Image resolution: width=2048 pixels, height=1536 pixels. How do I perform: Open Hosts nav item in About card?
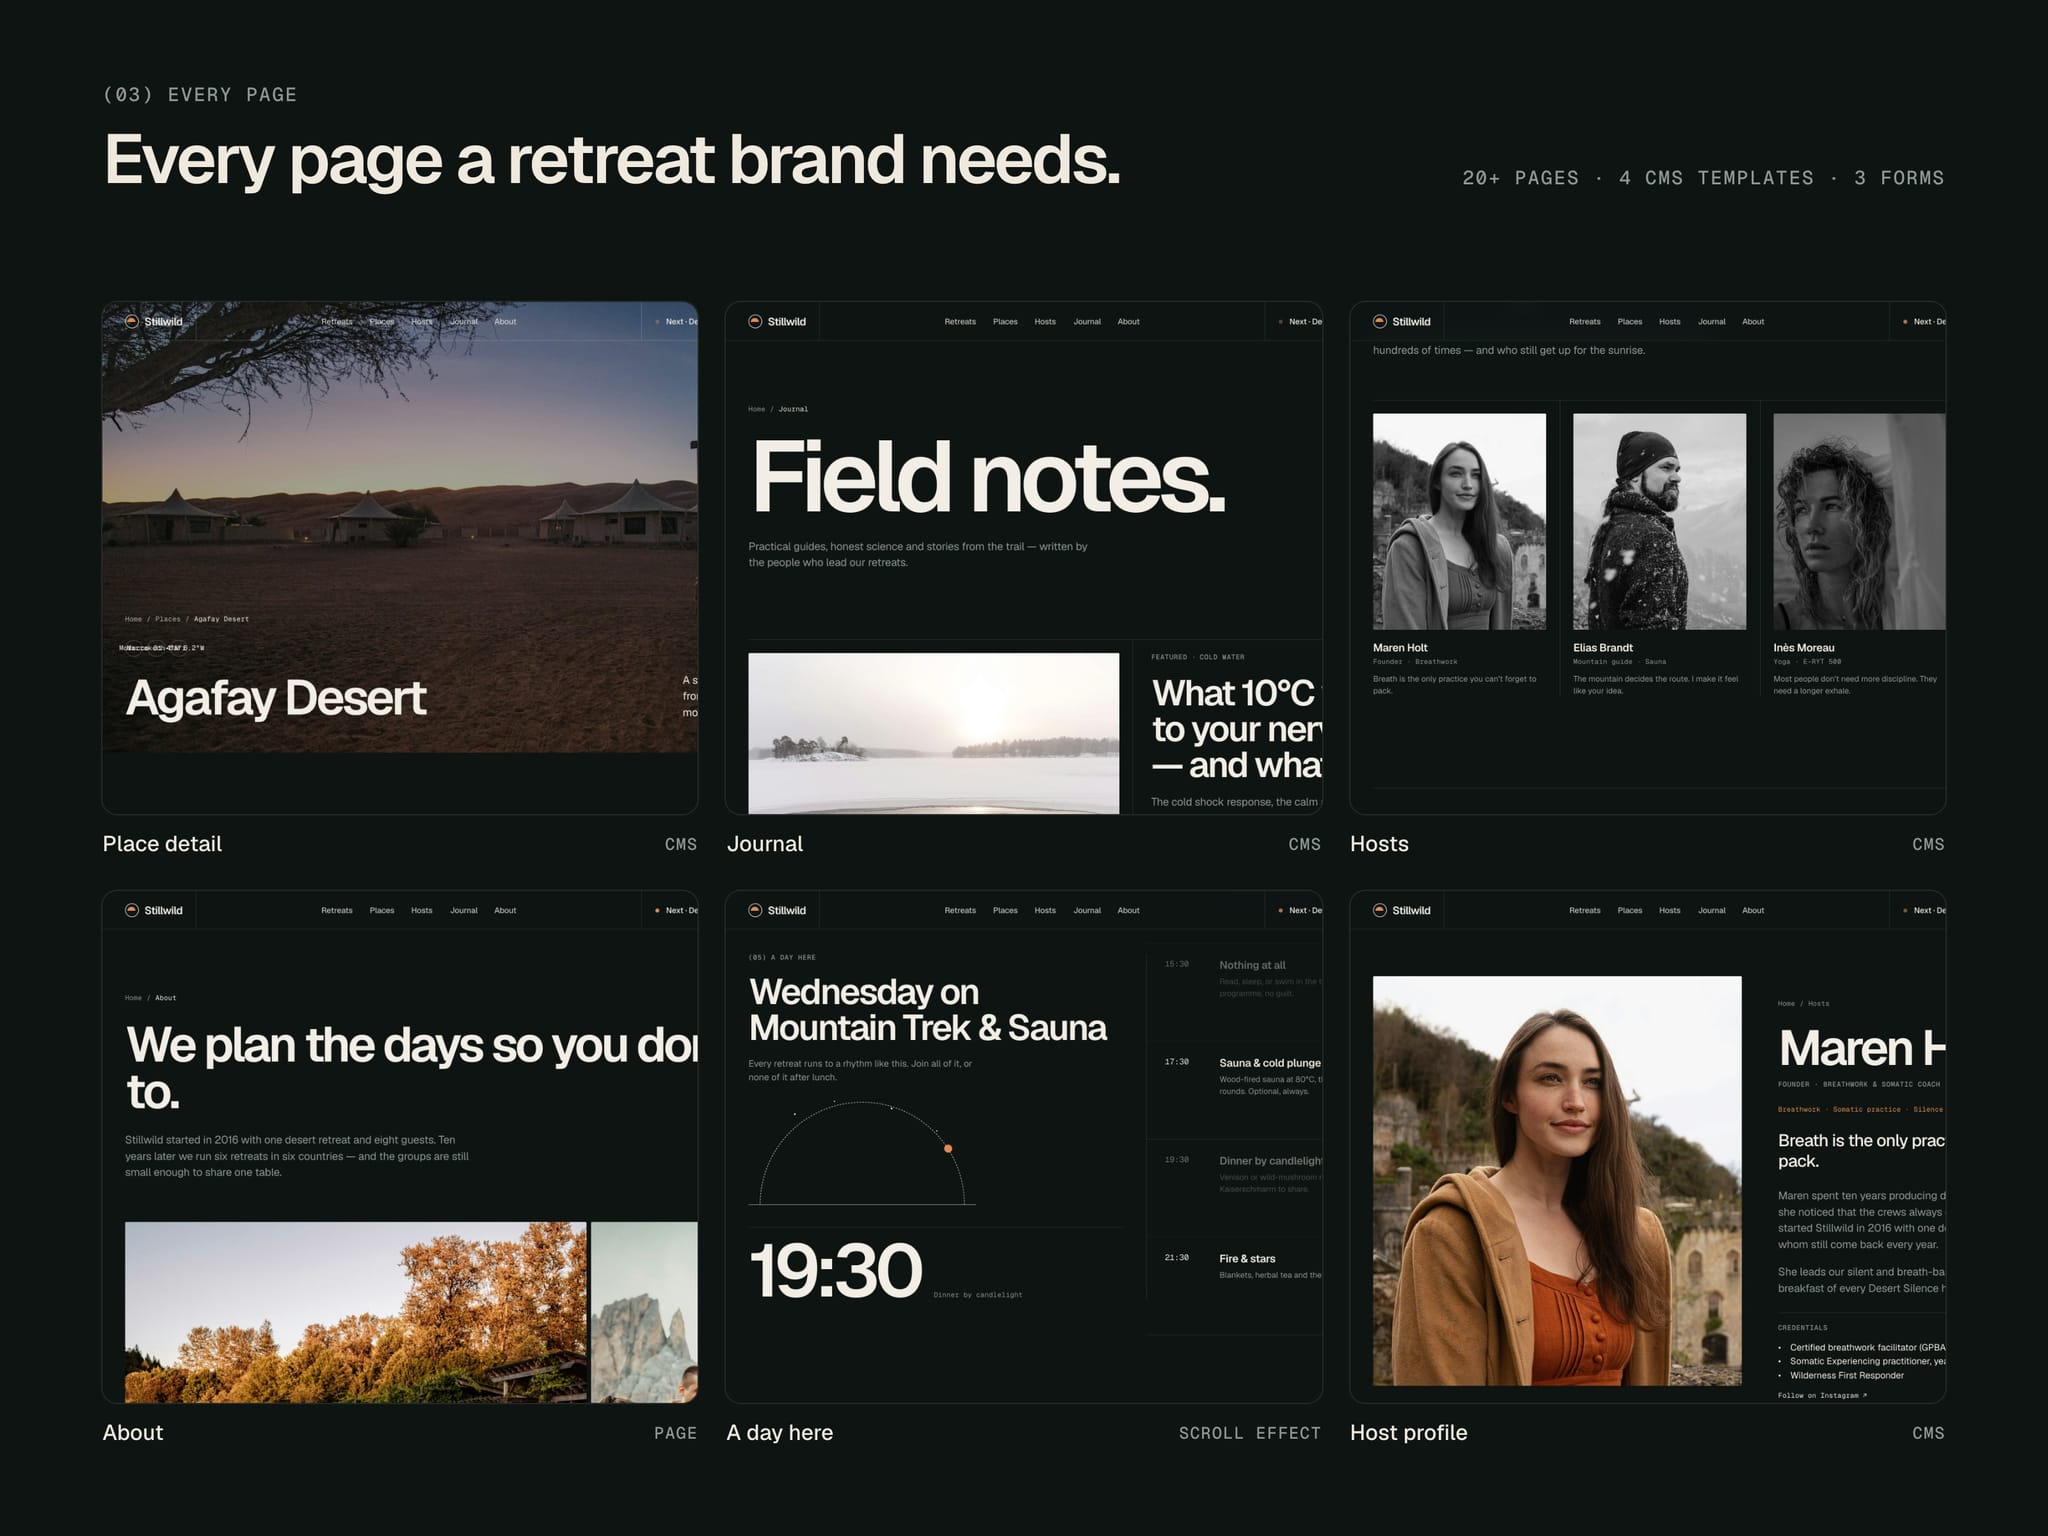(422, 910)
